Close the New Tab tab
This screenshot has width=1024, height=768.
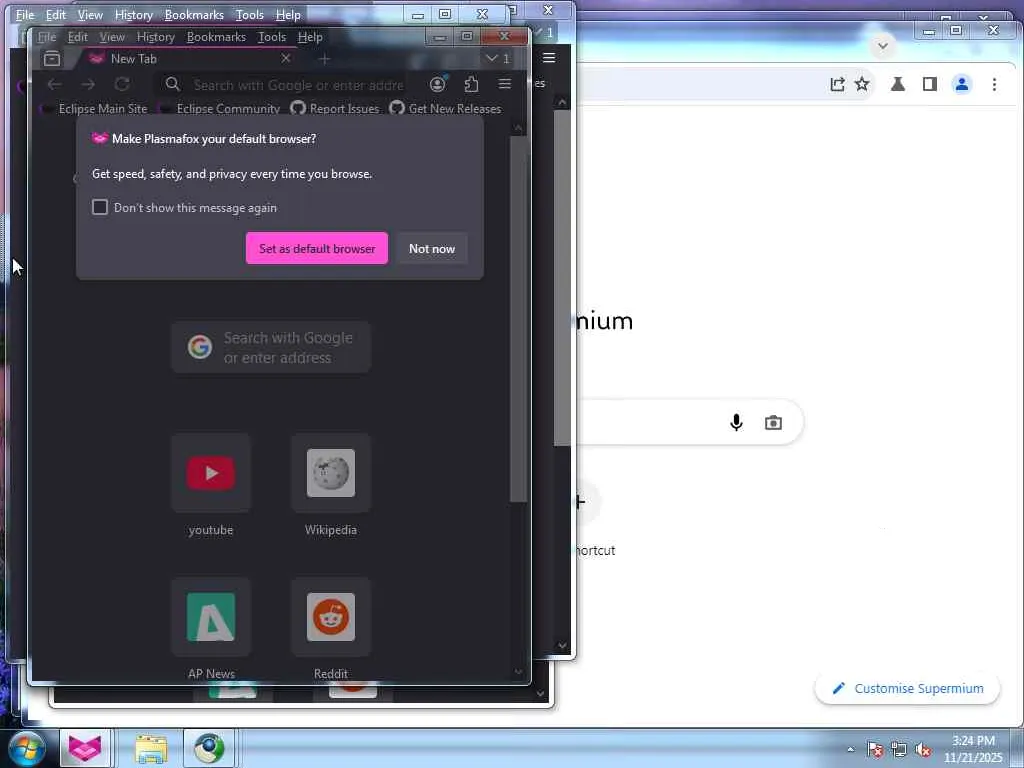point(285,59)
